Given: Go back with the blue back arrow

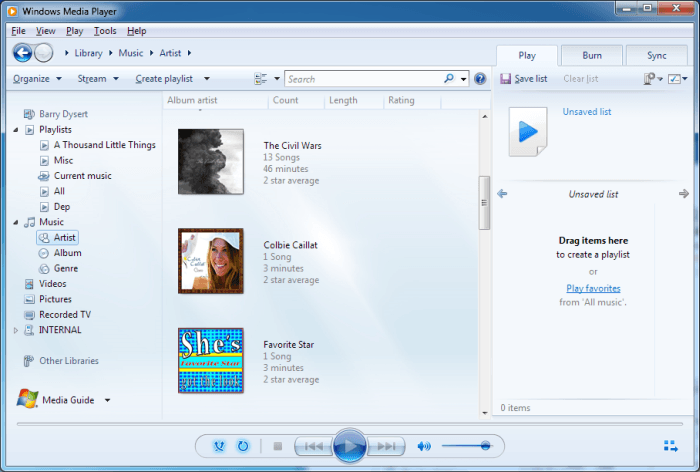Looking at the screenshot, I should pos(22,53).
